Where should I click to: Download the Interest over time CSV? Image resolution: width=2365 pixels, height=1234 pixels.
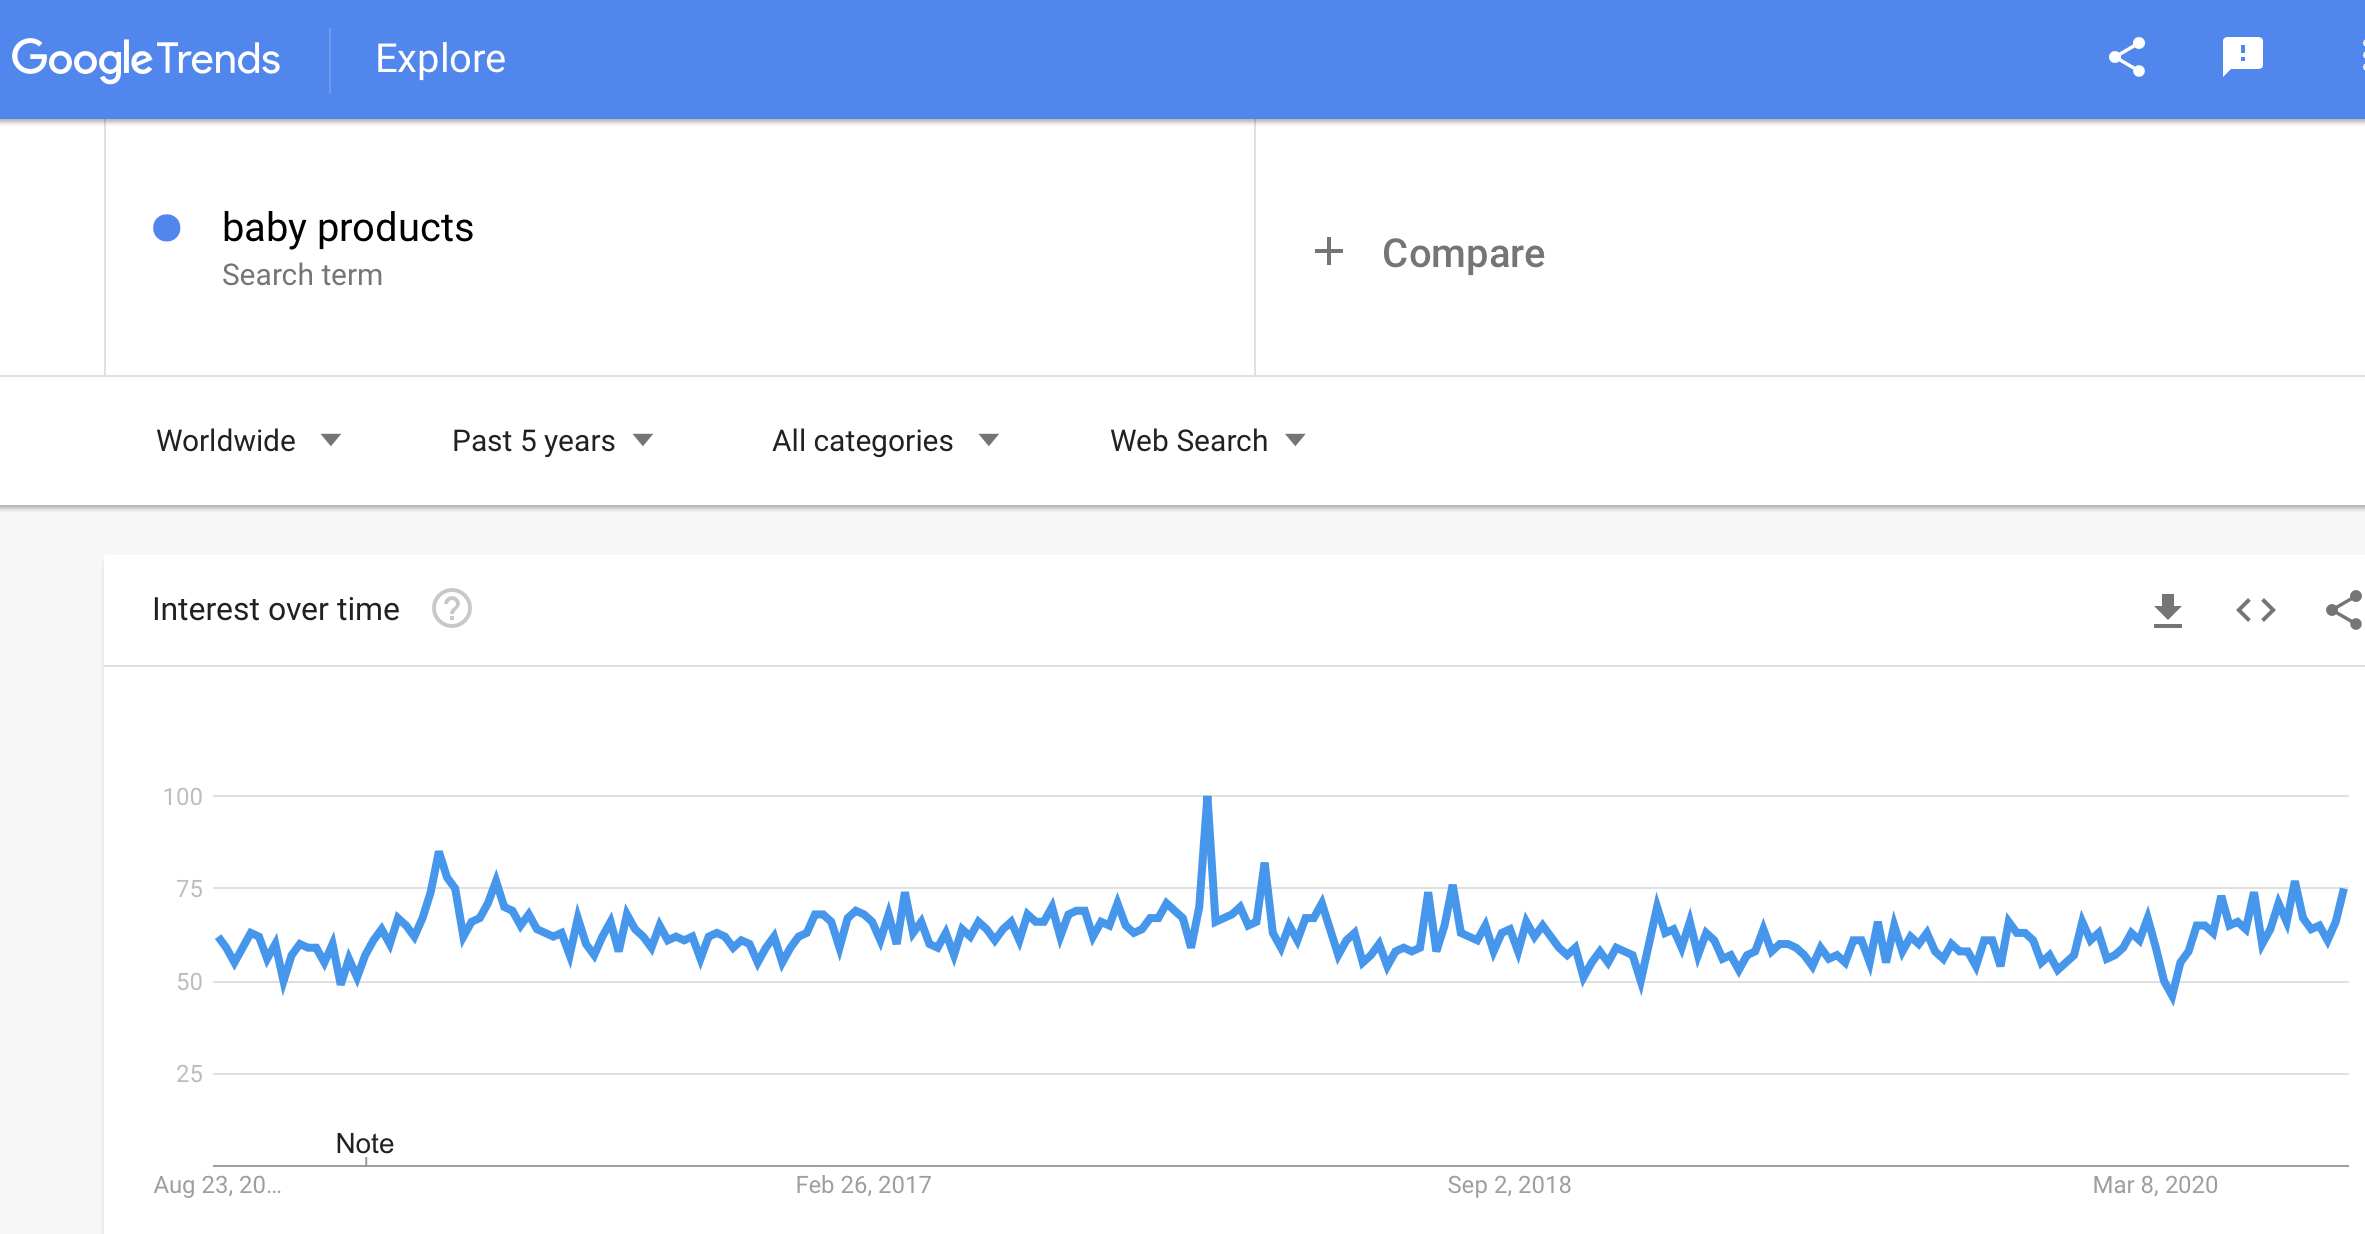[2167, 610]
